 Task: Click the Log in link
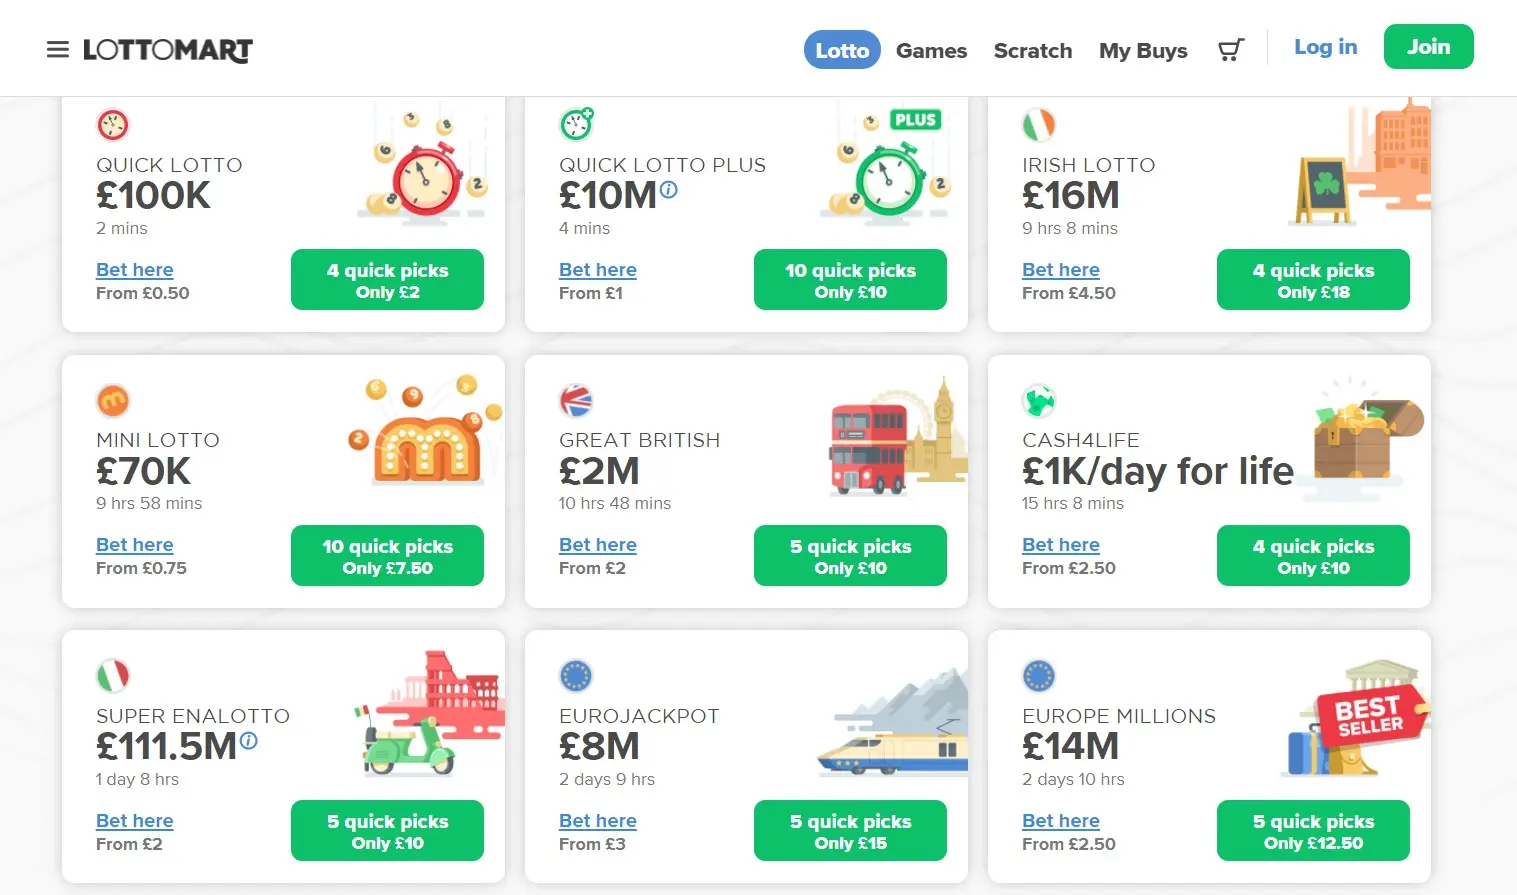pos(1325,47)
